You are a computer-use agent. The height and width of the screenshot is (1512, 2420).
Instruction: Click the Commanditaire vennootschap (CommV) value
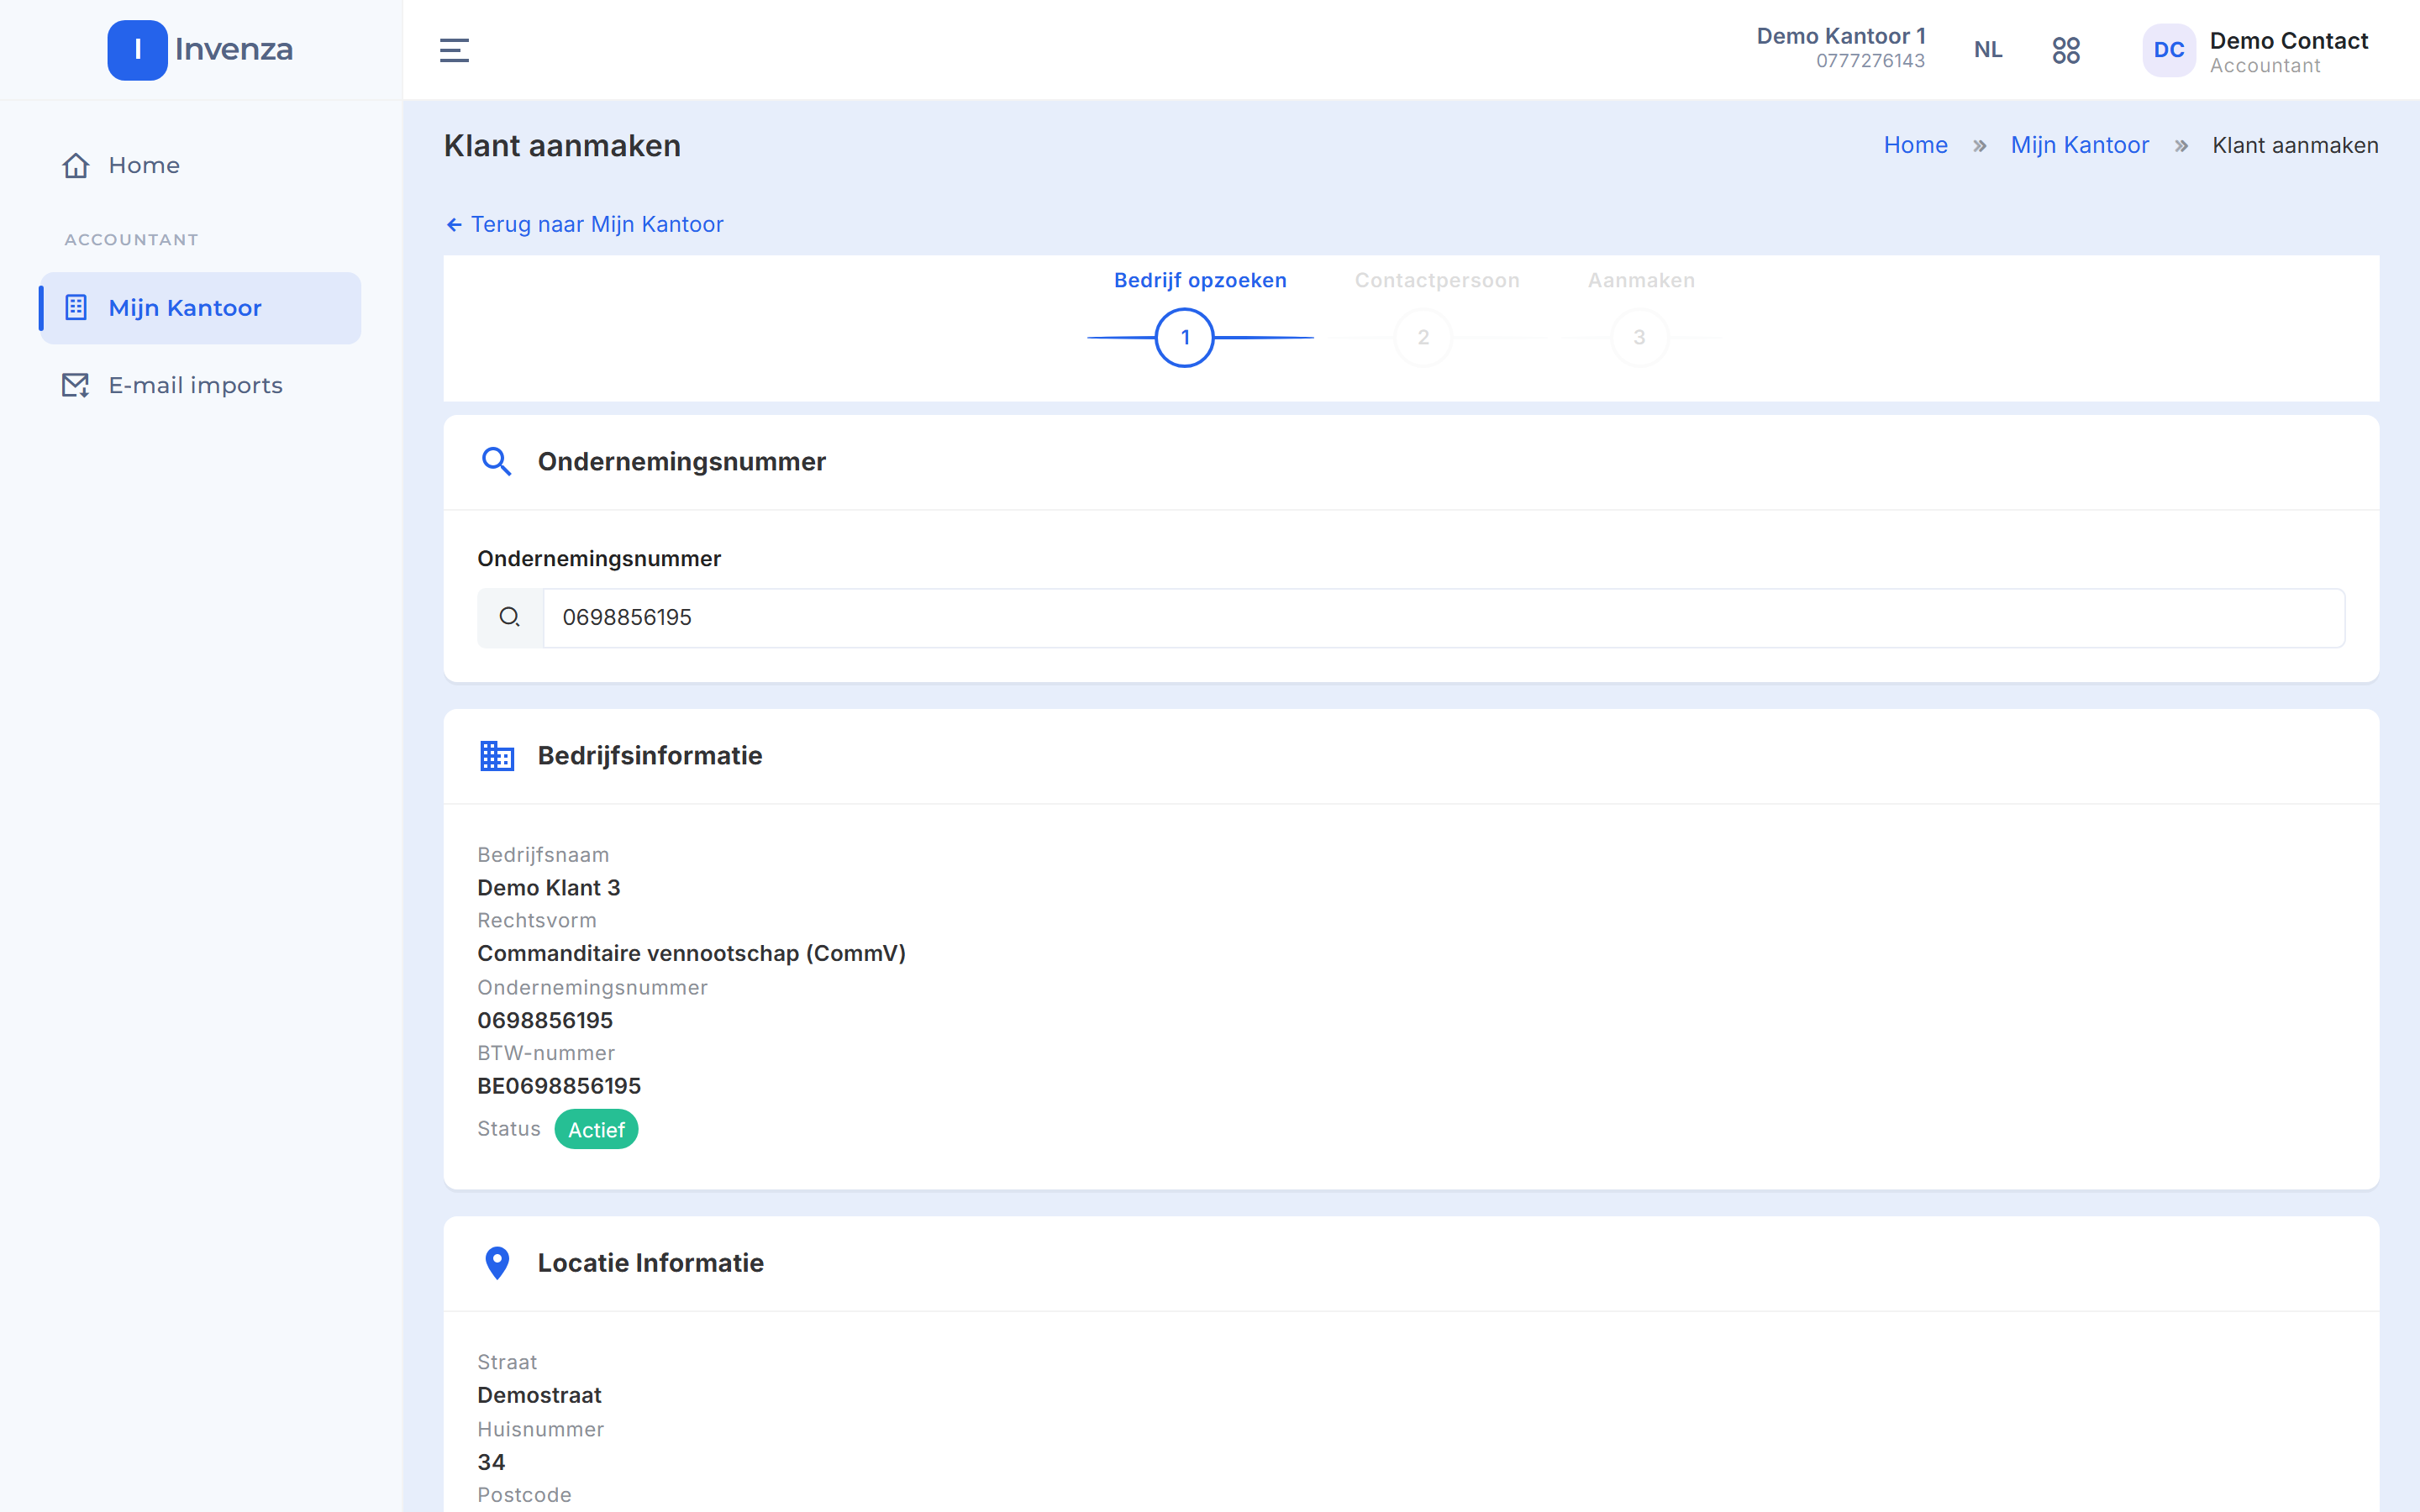click(691, 954)
